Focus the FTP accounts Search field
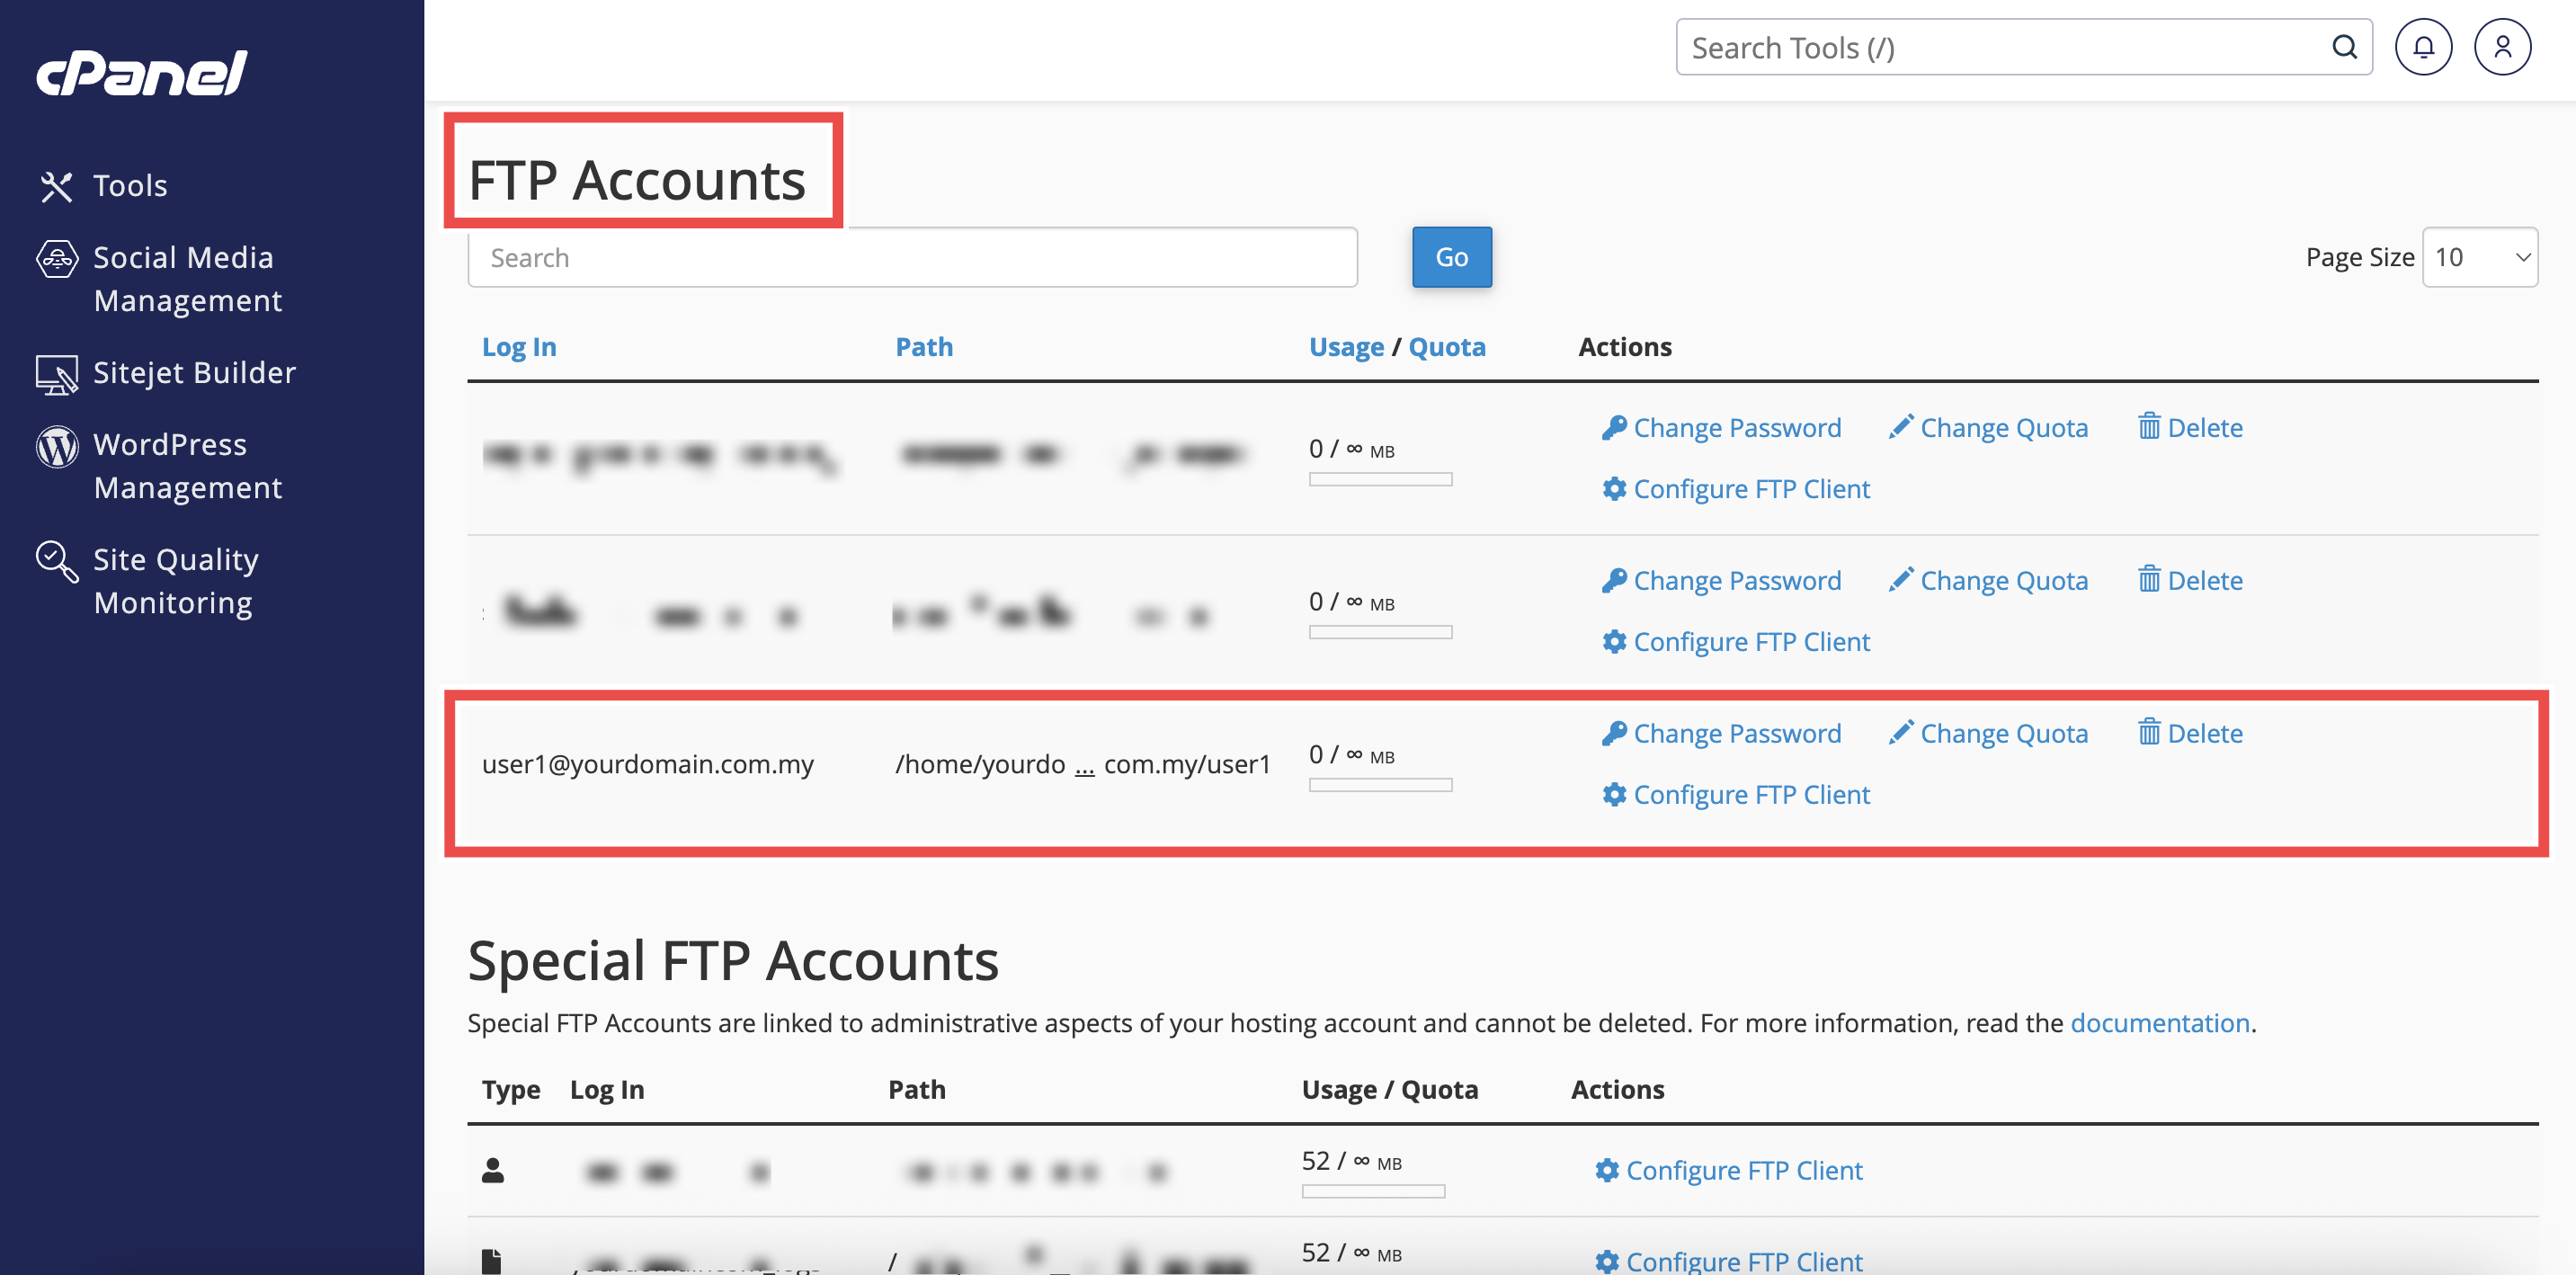 pos(912,257)
